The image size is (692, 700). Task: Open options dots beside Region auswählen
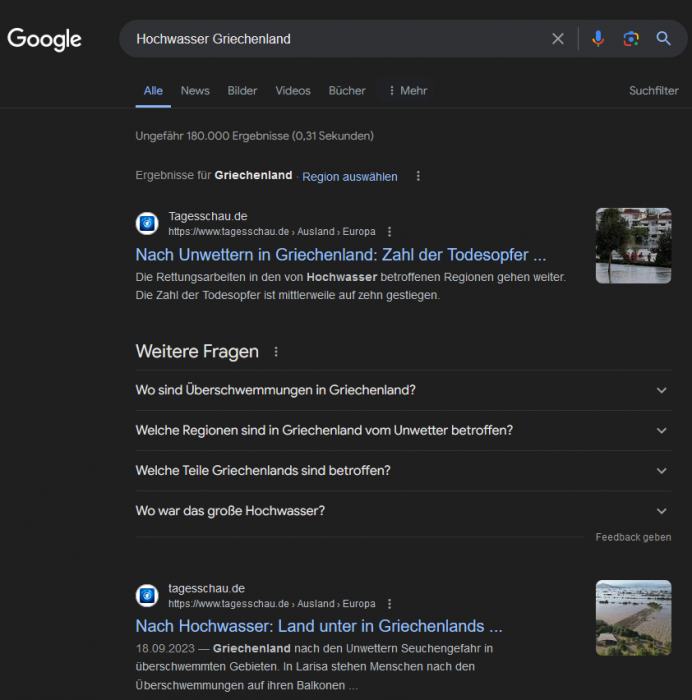click(x=418, y=176)
